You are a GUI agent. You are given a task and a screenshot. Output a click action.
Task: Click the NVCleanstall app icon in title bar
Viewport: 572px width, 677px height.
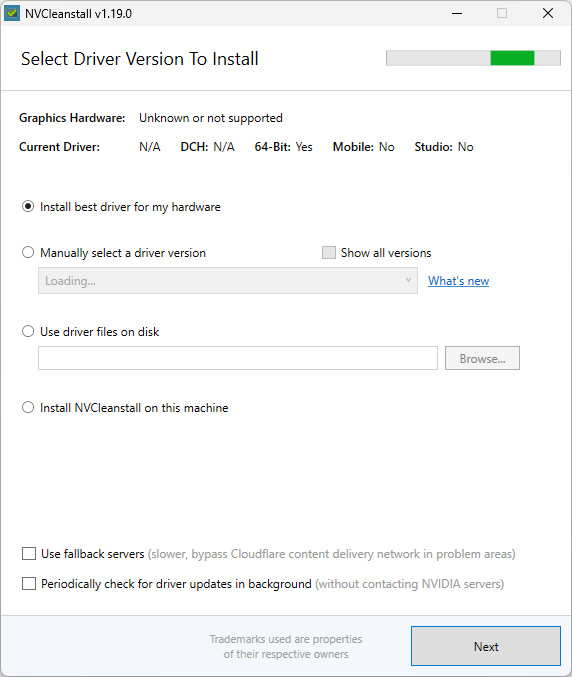tap(12, 13)
